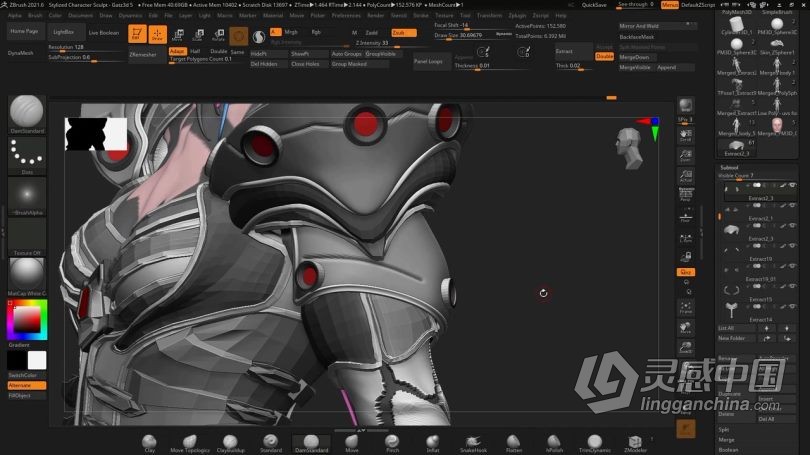This screenshot has width=810, height=455.
Task: Expand the Merge section in Subtool panel
Action: (726, 440)
